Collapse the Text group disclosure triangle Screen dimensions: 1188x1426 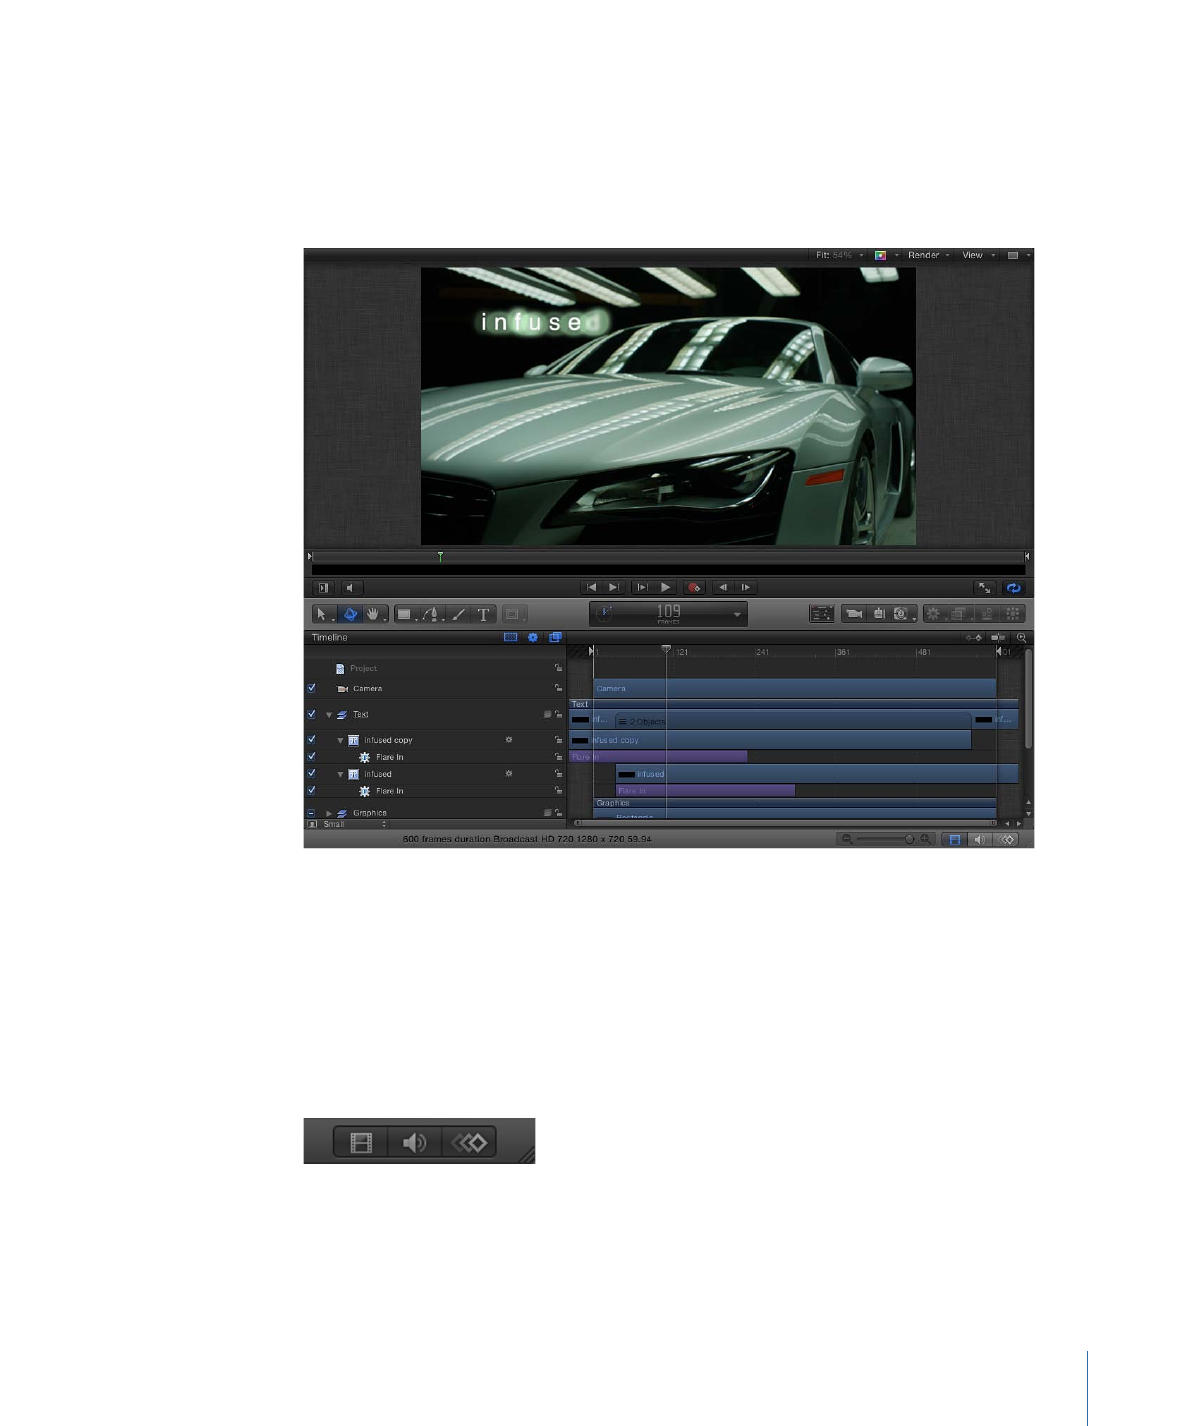(x=329, y=715)
